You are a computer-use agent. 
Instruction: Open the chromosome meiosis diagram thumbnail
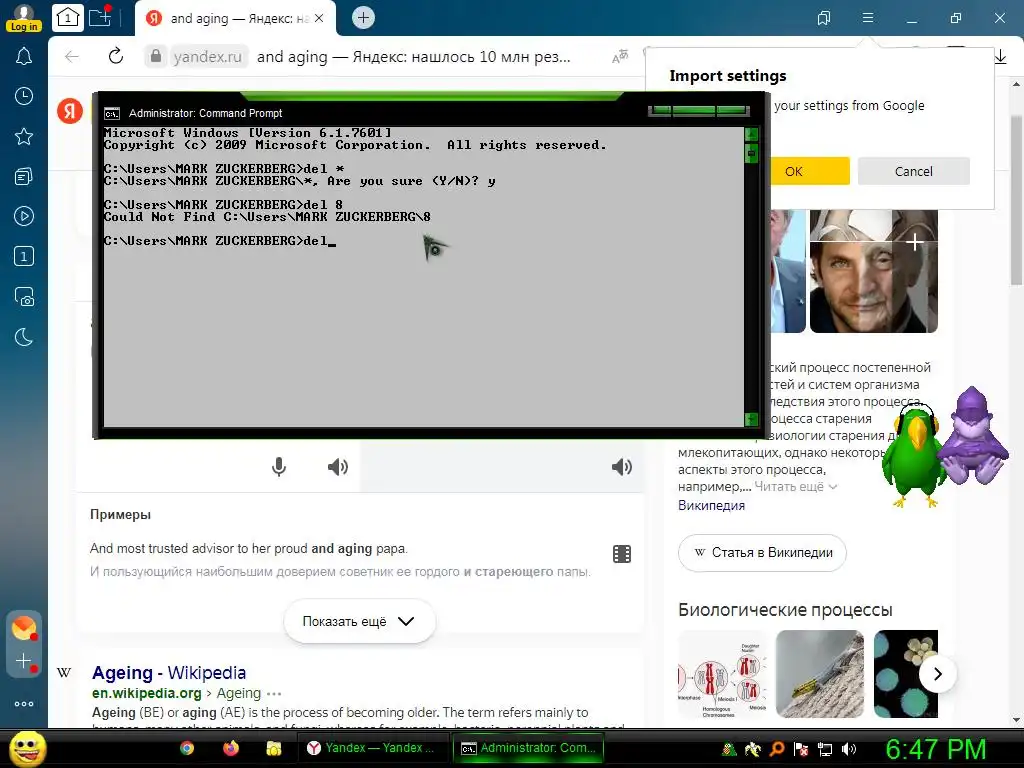(722, 674)
